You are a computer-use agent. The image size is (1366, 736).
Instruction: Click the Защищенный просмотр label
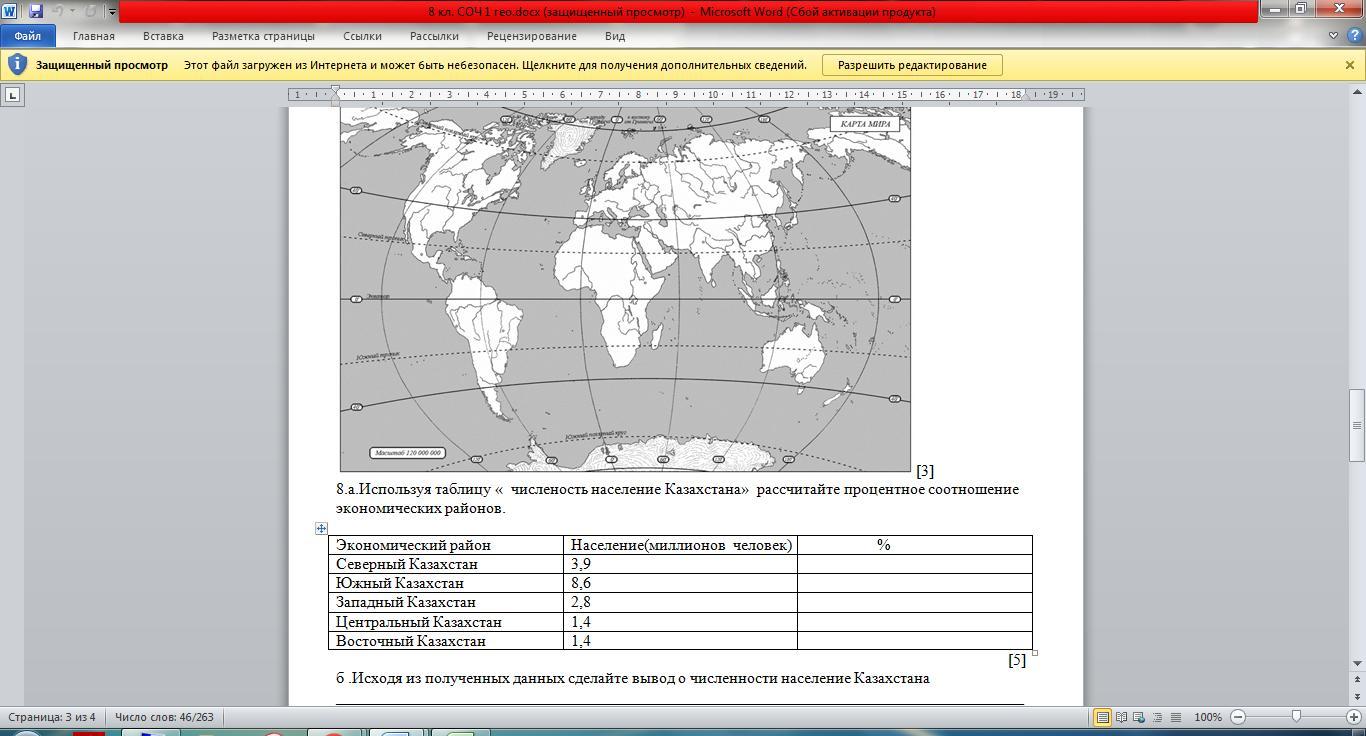102,65
